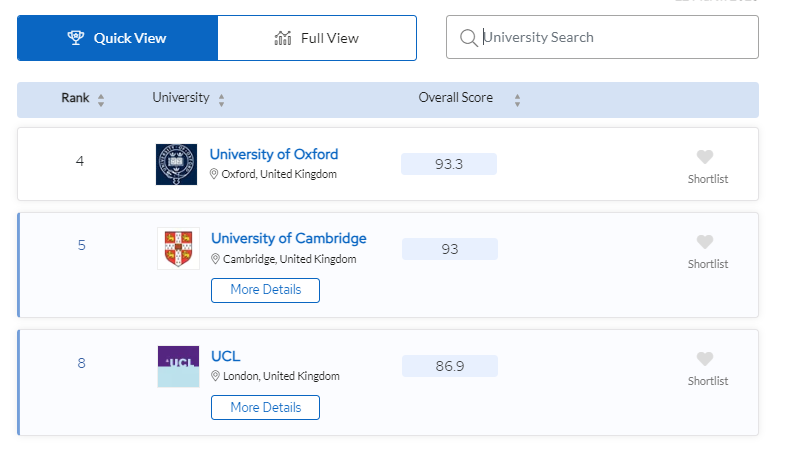
Task: Switch to Full View tab
Action: [x=316, y=38]
